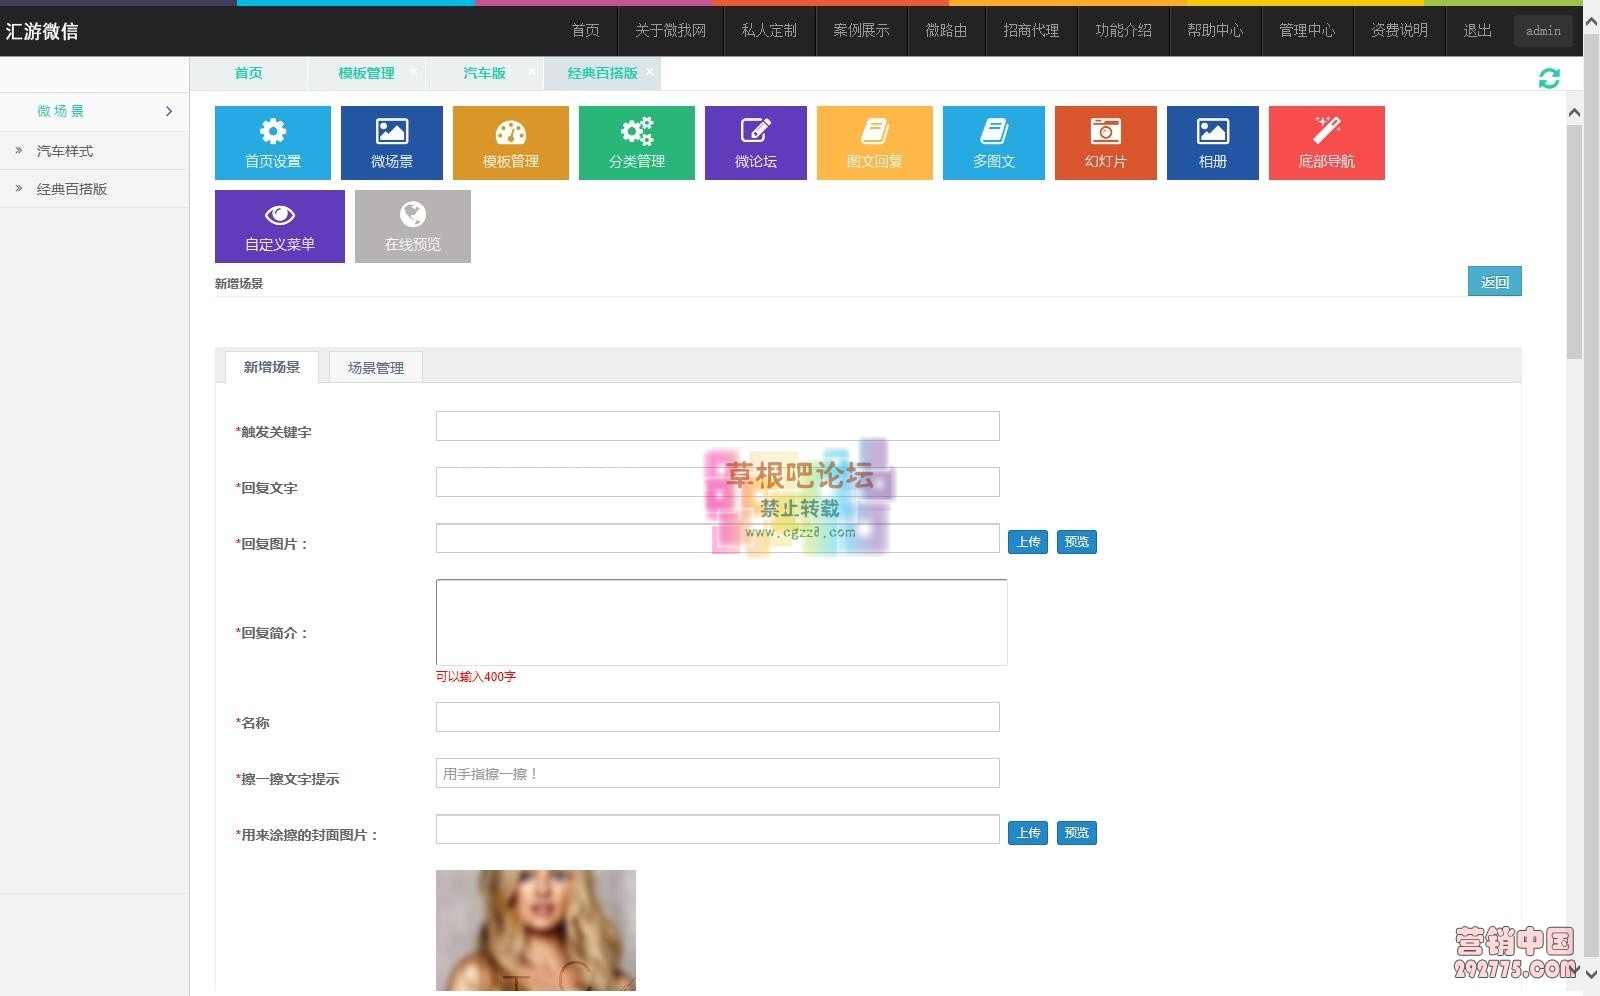Expand the 微场景 sidebar chevron
This screenshot has width=1600, height=996.
click(169, 111)
